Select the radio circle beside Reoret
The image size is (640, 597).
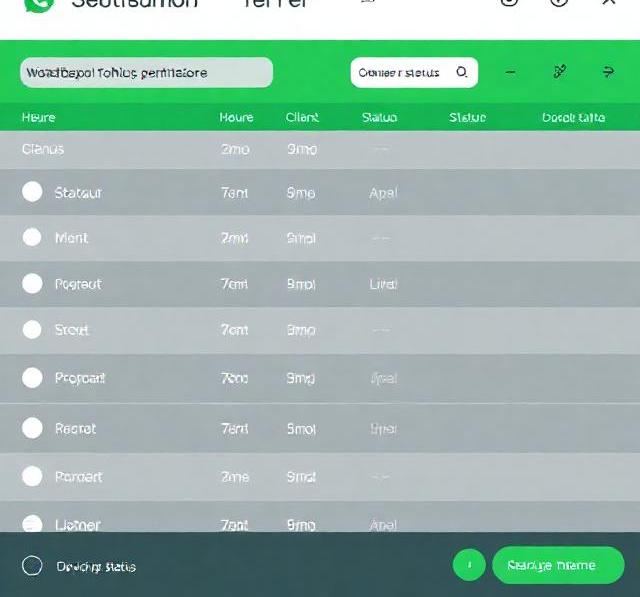[x=32, y=428]
